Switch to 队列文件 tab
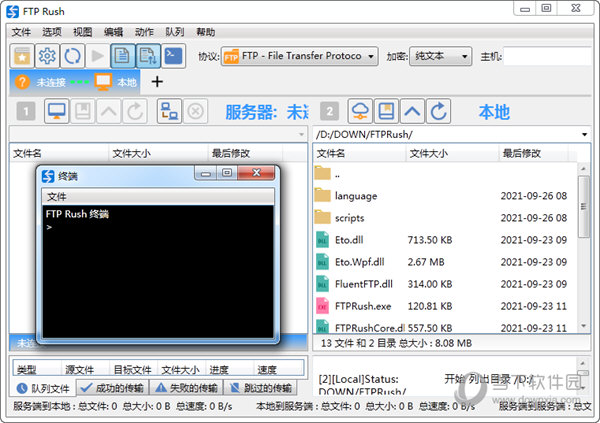This screenshot has height=423, width=600. (x=43, y=388)
